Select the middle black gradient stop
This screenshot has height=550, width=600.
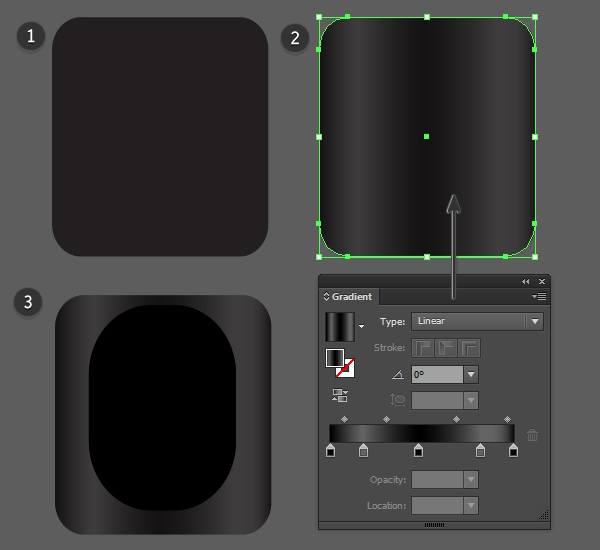tap(419, 450)
